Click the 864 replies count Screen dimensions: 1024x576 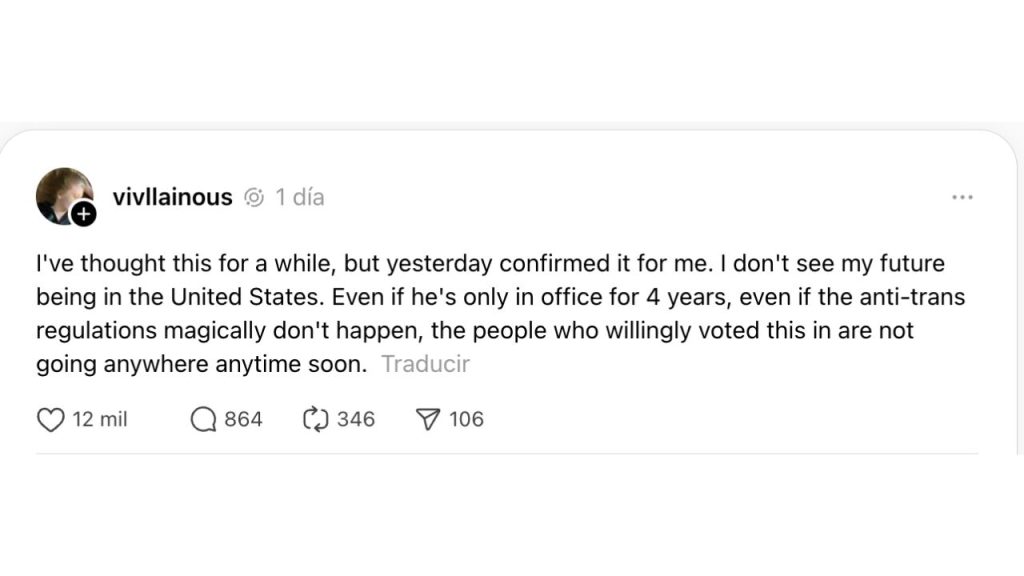(x=244, y=419)
